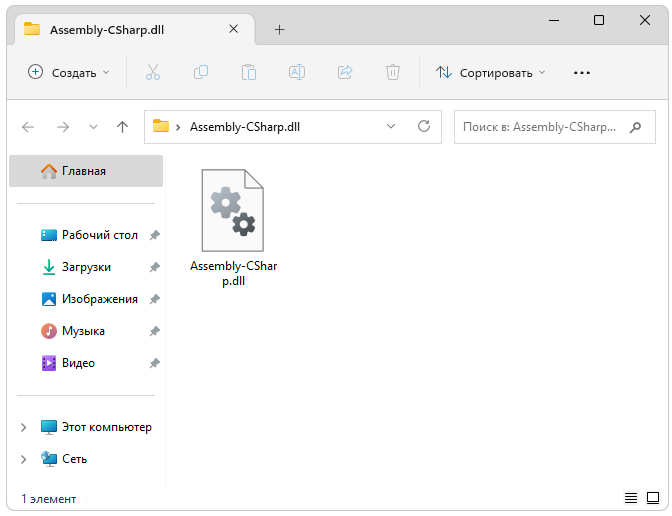The width and height of the screenshot is (672, 516).
Task: Switch to large icons view
Action: 653,498
